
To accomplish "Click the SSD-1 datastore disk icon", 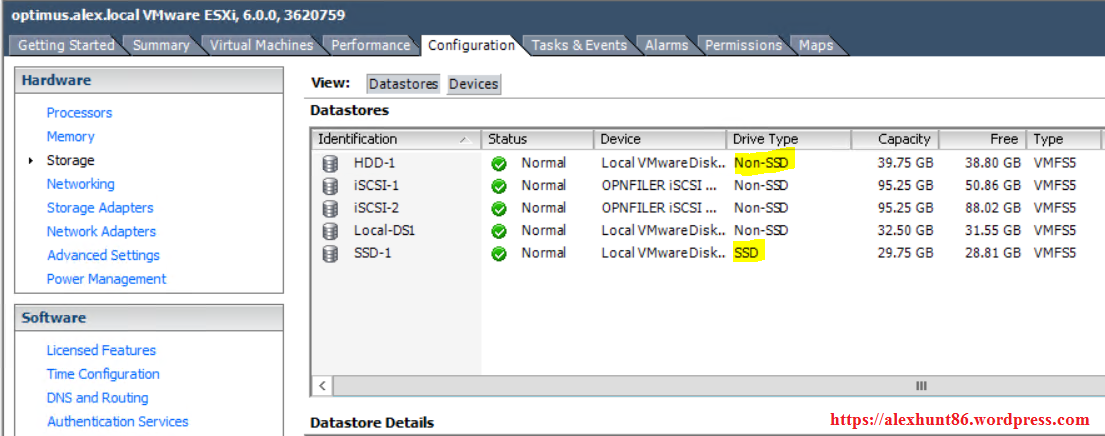I will [x=330, y=254].
